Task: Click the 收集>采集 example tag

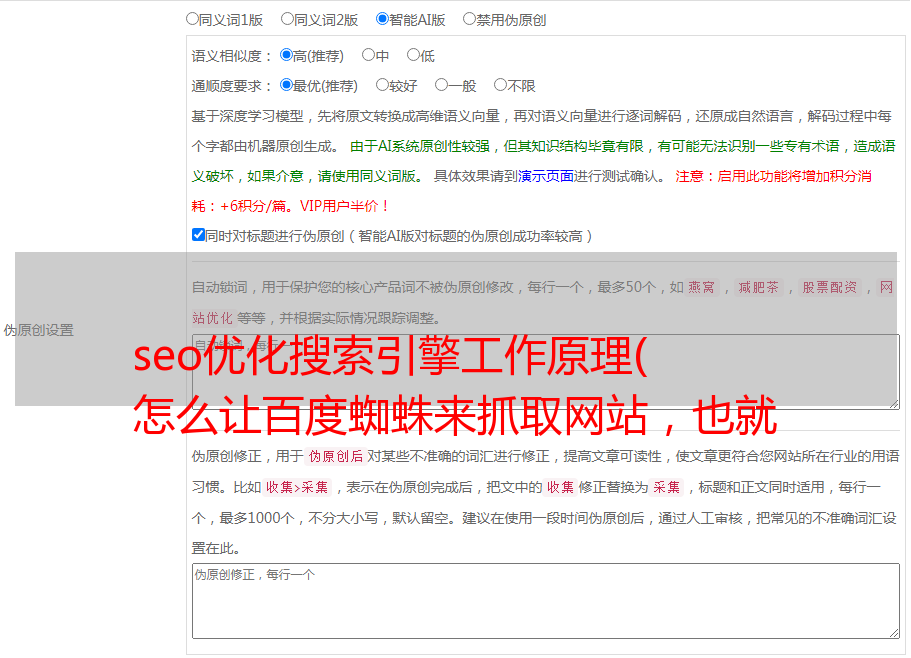Action: pos(297,487)
